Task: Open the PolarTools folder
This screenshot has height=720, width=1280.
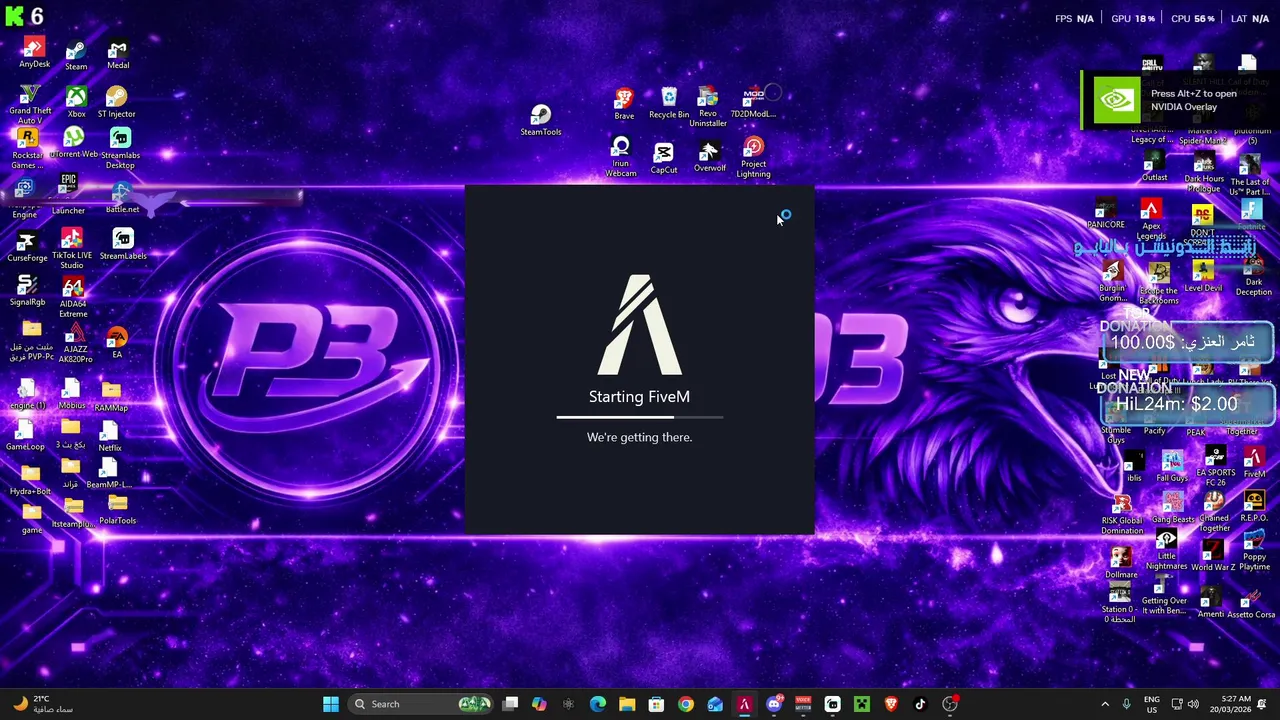Action: [117, 510]
